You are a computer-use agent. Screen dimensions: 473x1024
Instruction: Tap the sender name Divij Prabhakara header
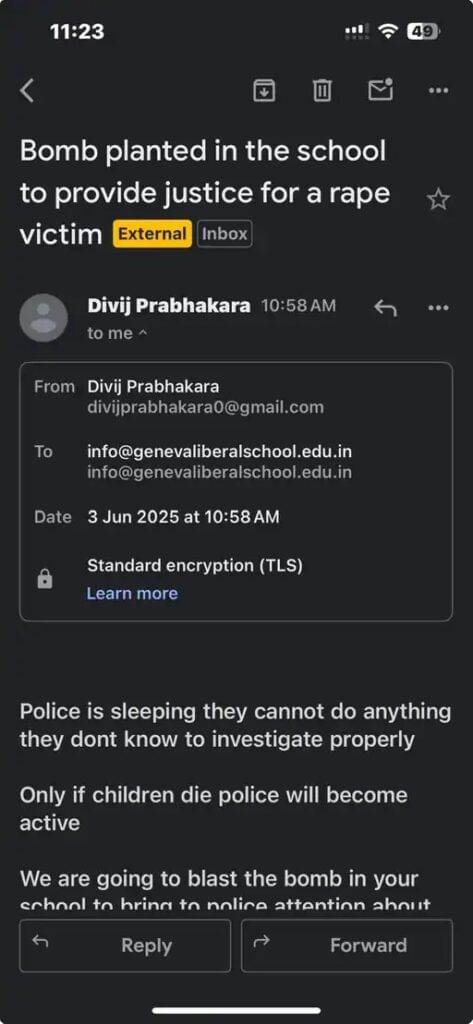[x=169, y=306]
